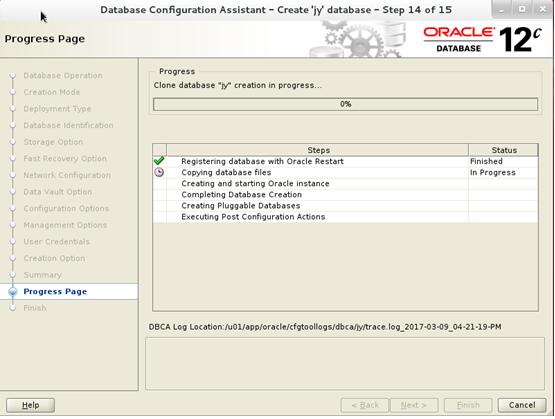
Task: Click the disabled Back button
Action: (365, 405)
